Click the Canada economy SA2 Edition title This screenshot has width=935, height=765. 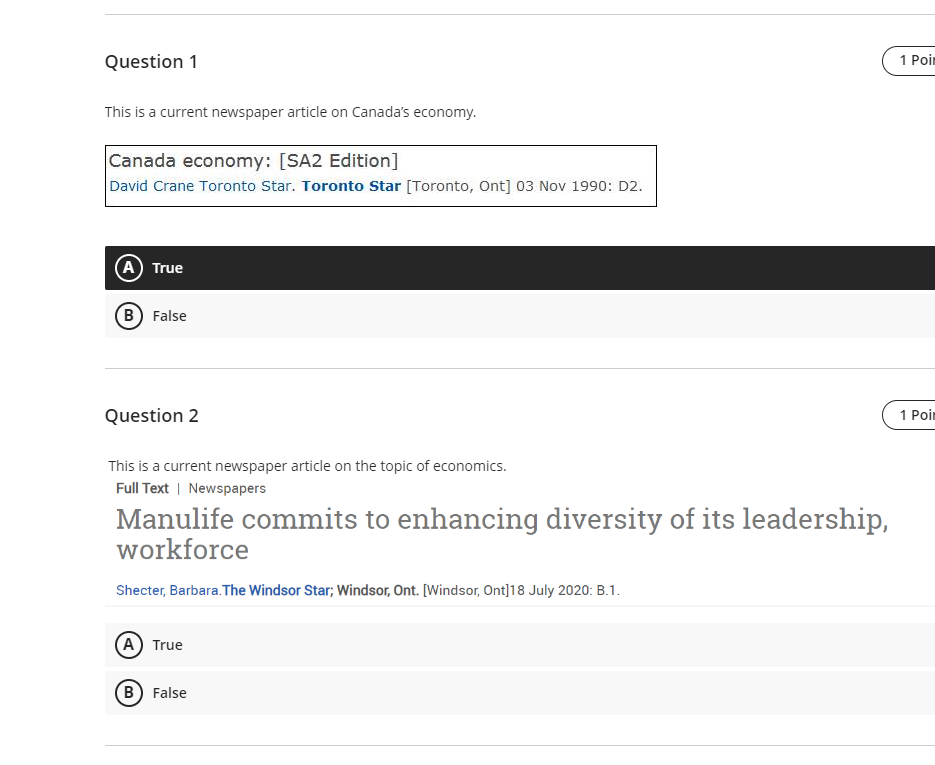click(x=253, y=161)
